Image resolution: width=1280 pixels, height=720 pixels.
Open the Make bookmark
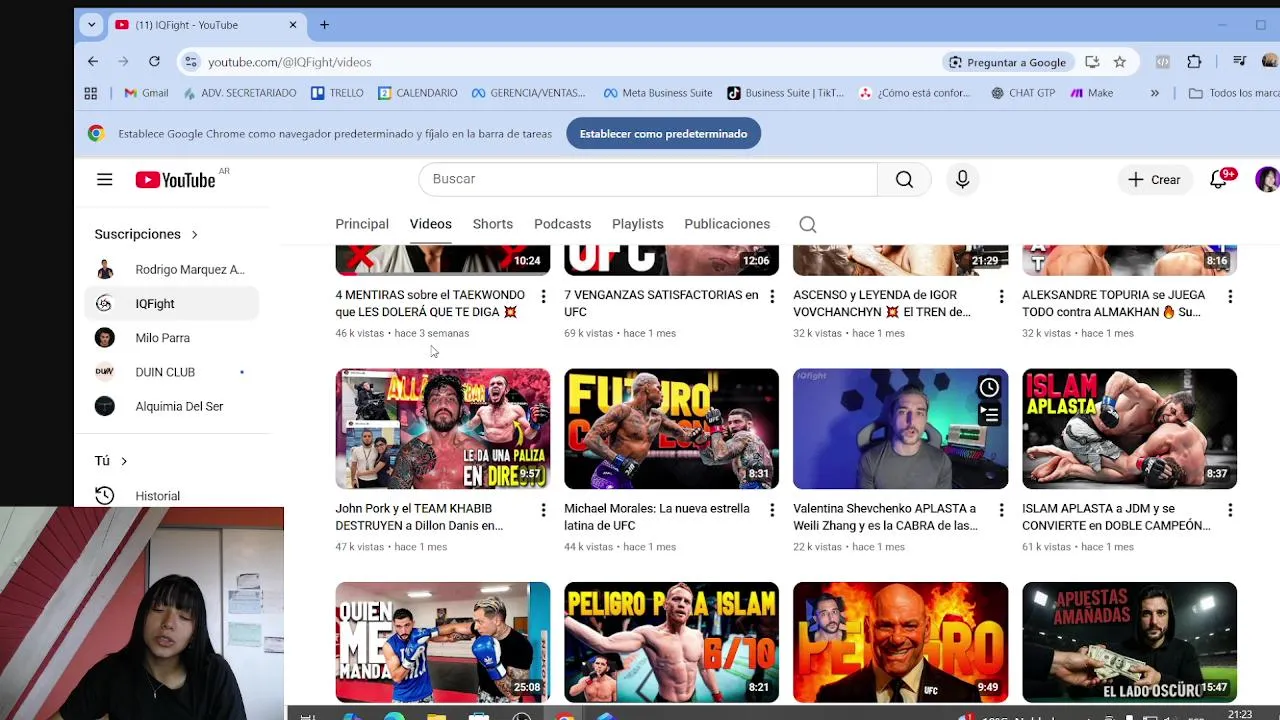click(x=1091, y=93)
